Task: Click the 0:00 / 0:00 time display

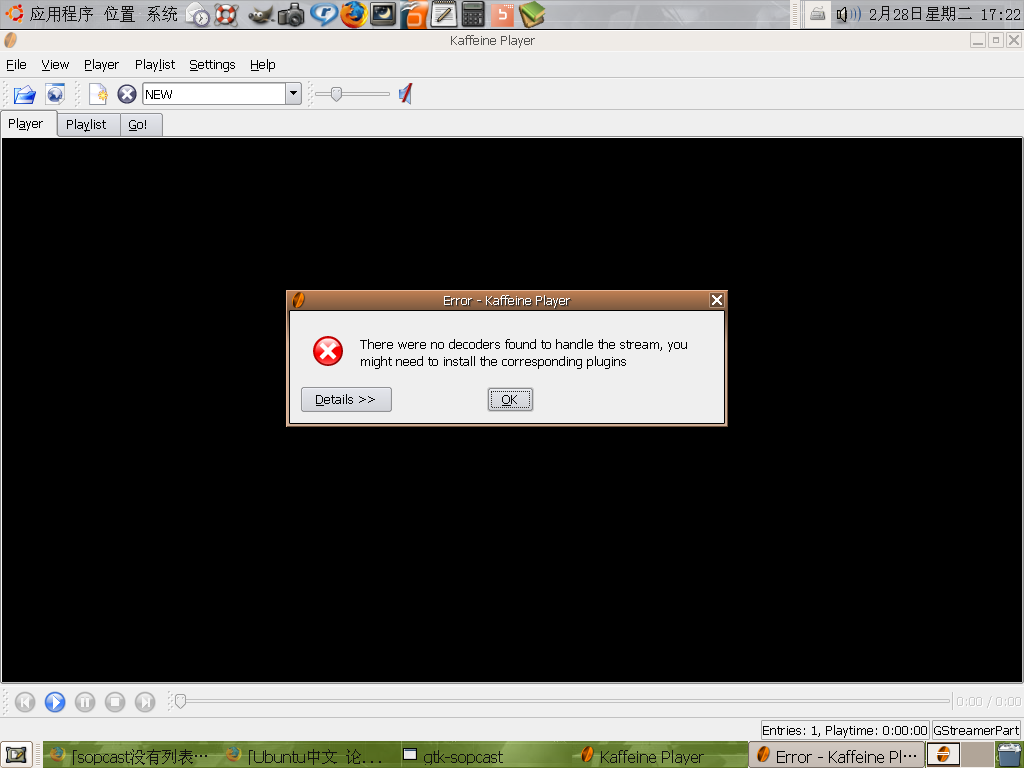Action: (988, 702)
